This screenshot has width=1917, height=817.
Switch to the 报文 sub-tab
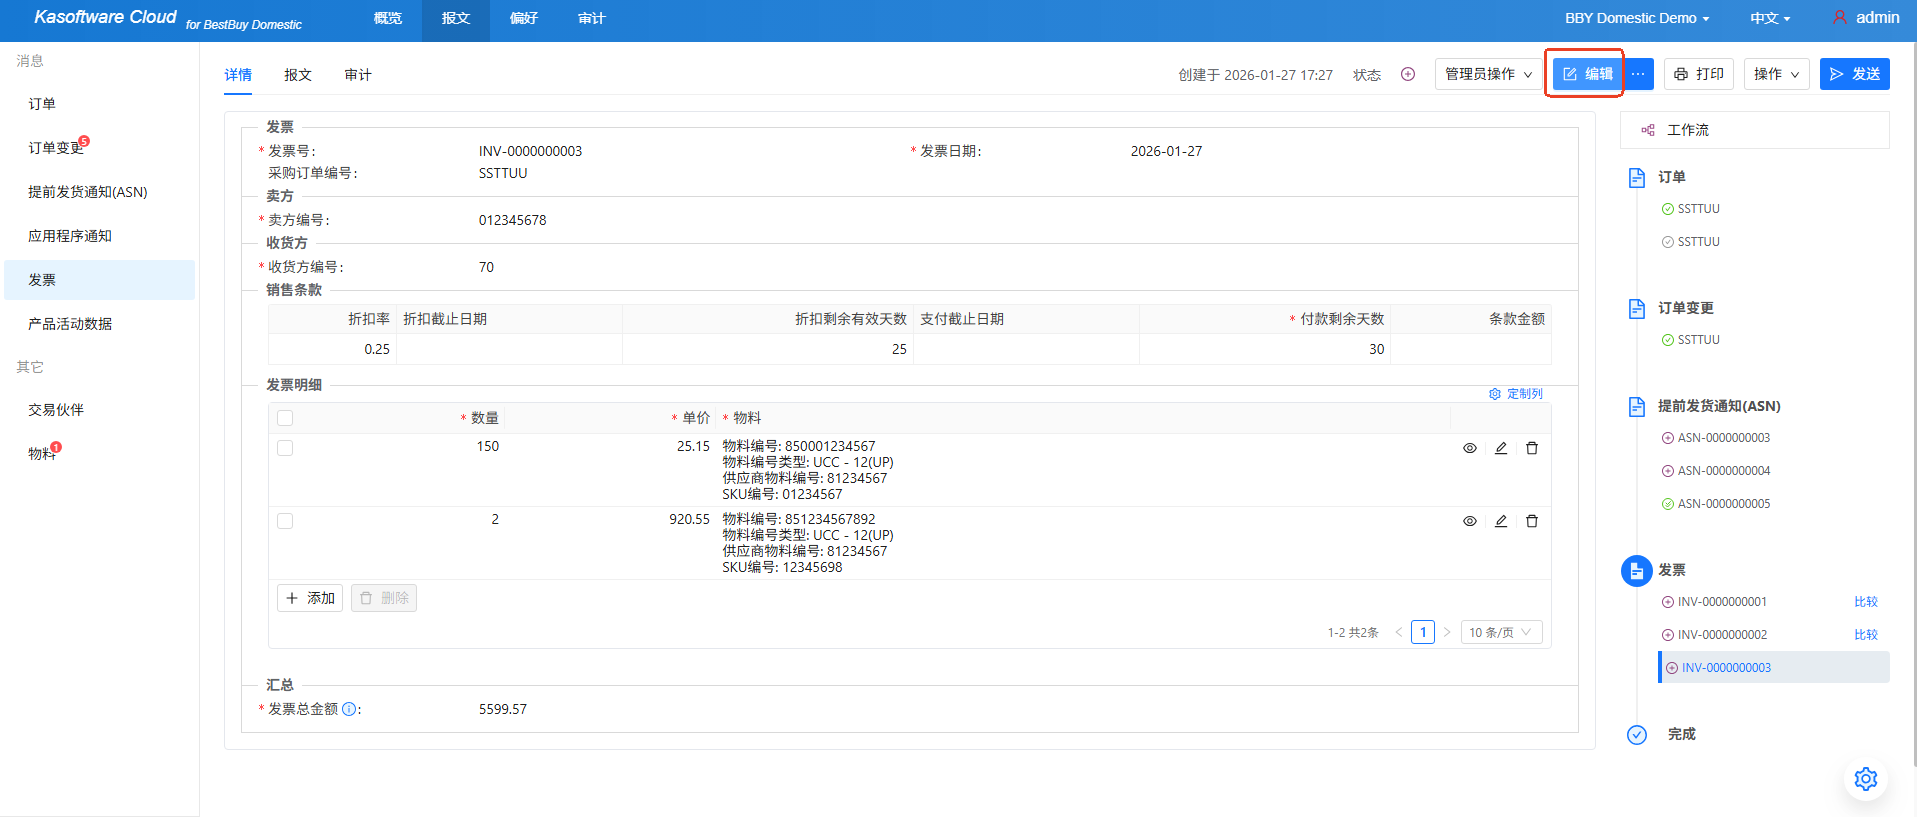pyautogui.click(x=298, y=75)
